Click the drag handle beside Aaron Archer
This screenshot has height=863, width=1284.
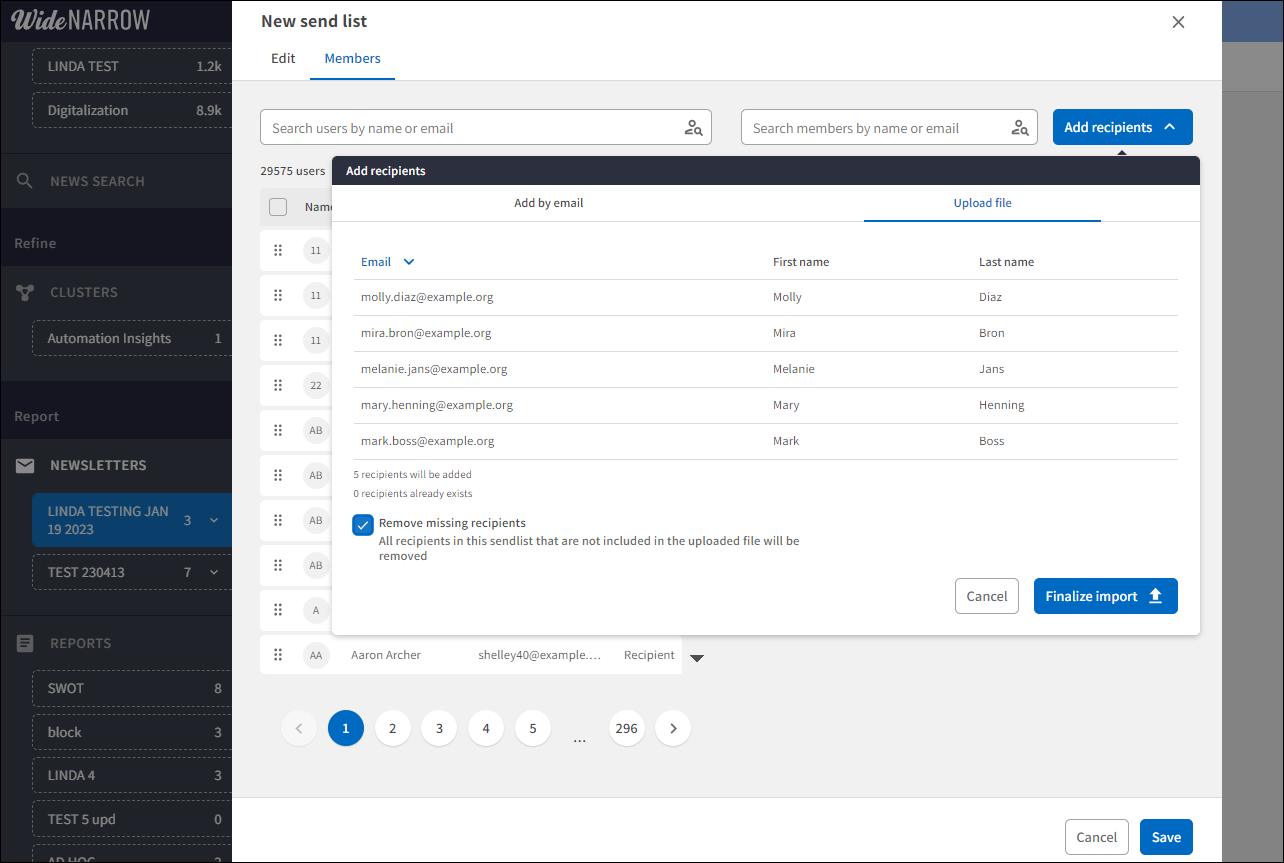point(278,654)
